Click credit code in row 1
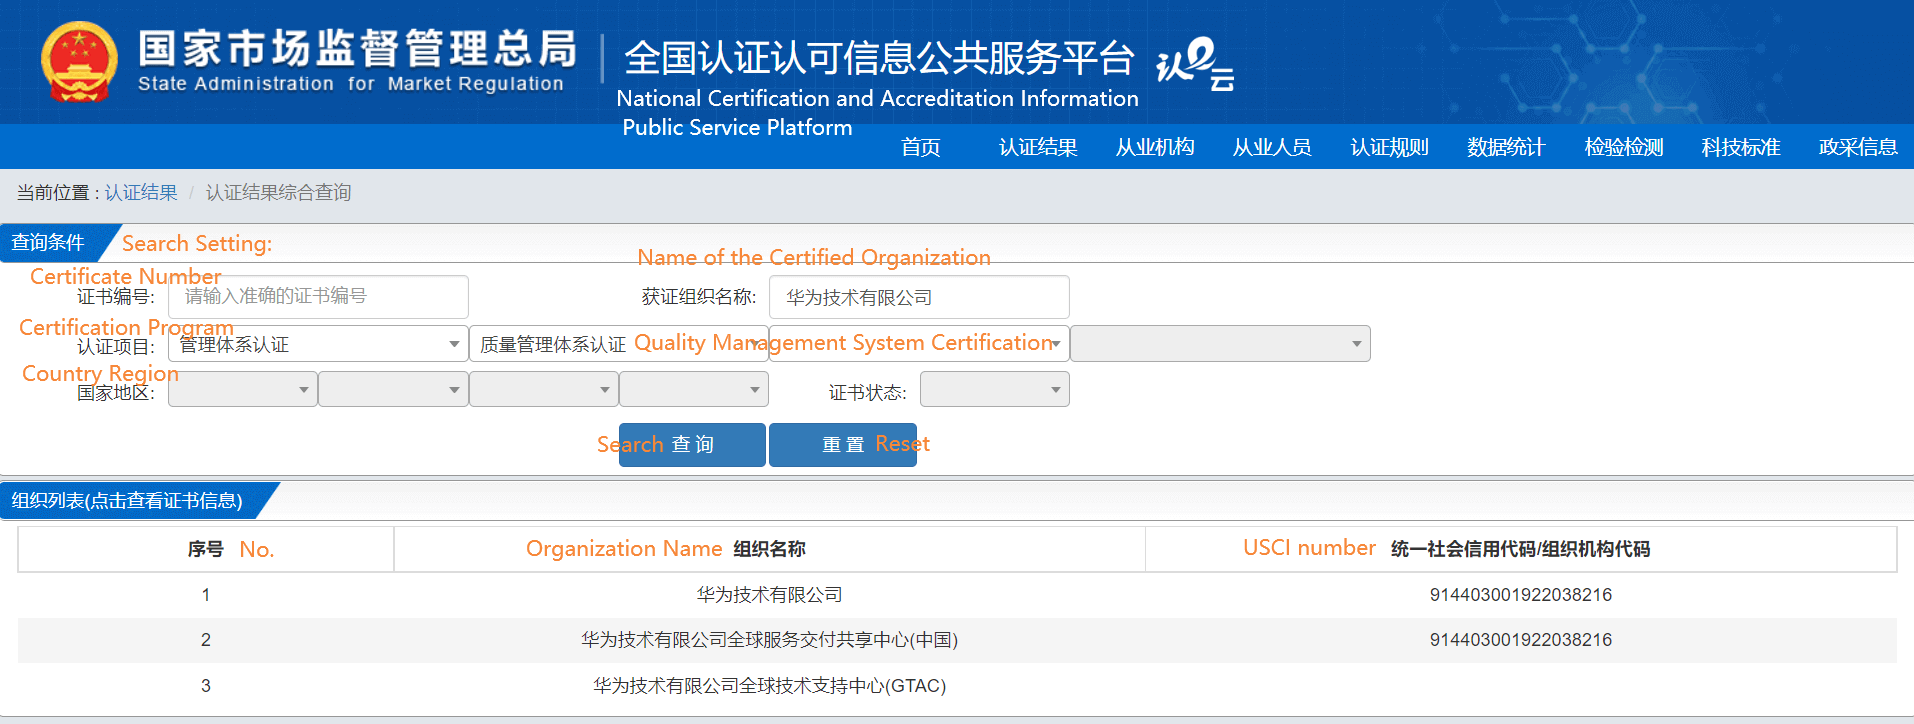 (1520, 595)
